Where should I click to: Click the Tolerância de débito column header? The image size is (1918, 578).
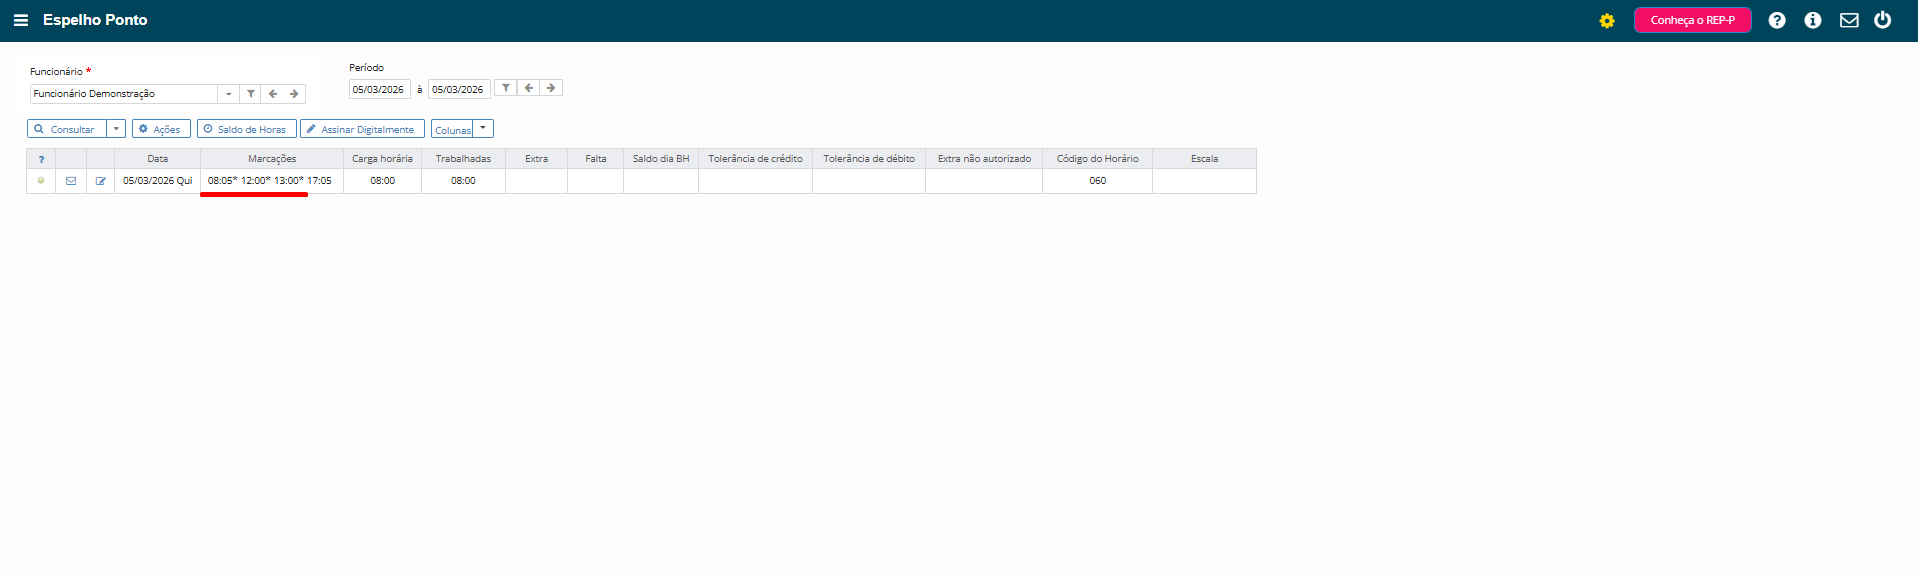click(x=869, y=159)
